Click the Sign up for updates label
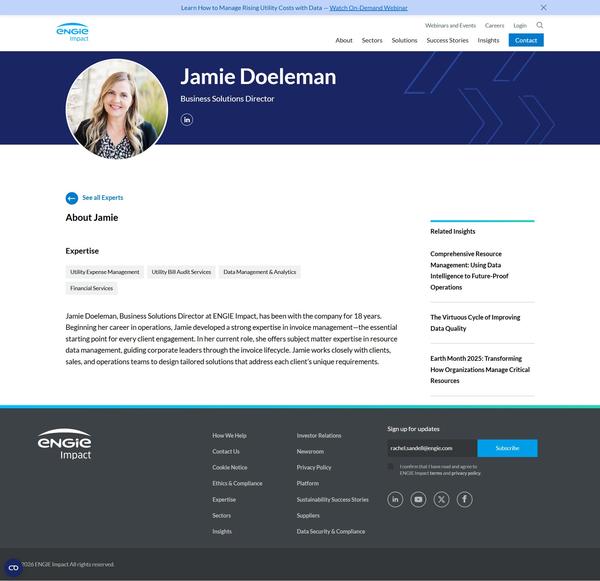The image size is (600, 581). 413,429
